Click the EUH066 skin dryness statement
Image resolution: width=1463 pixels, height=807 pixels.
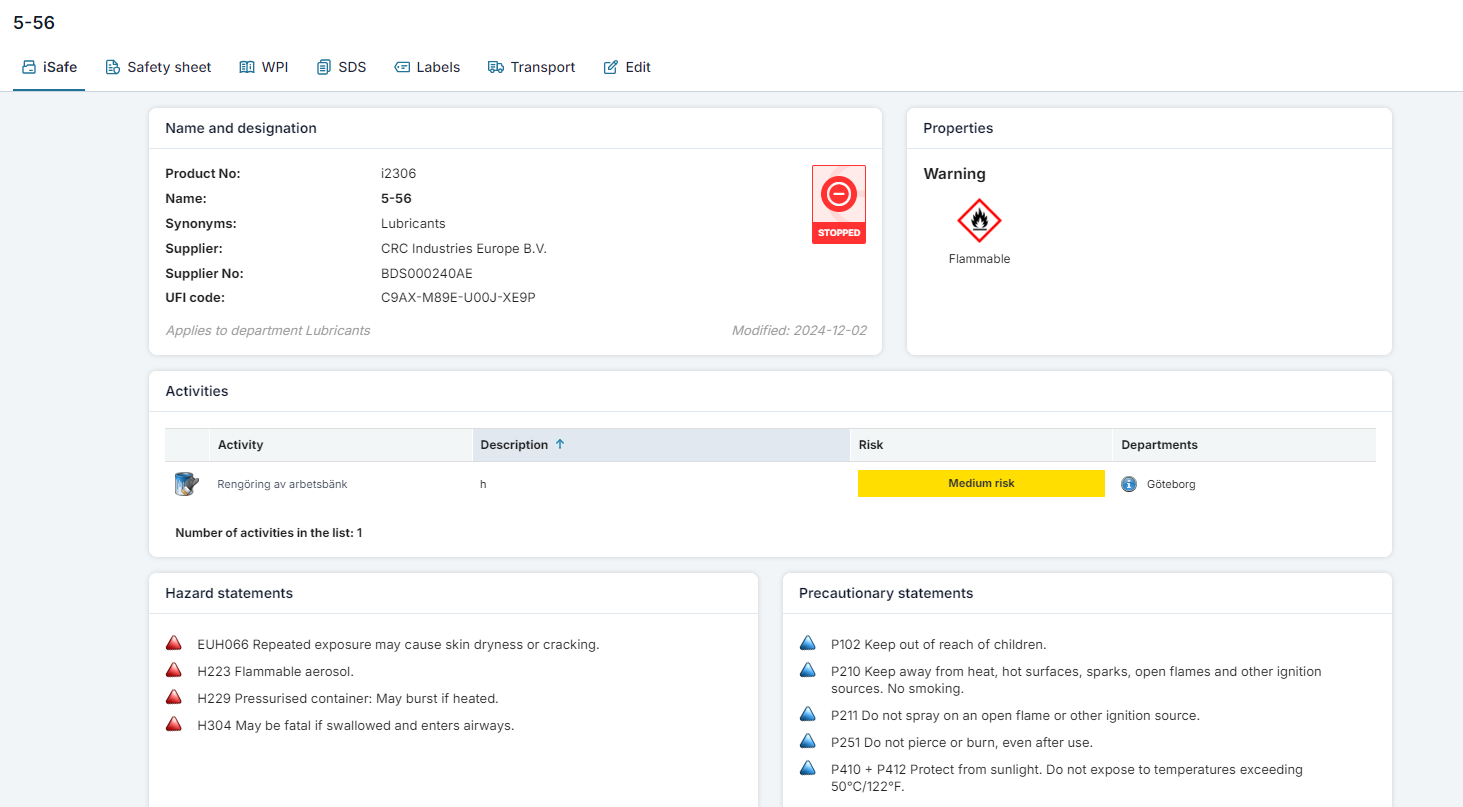tap(398, 644)
